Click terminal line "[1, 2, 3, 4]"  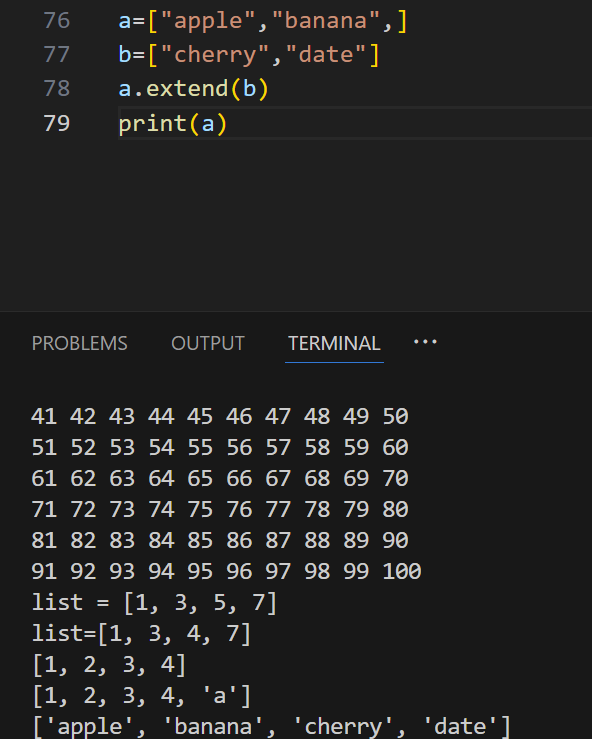coord(109,665)
